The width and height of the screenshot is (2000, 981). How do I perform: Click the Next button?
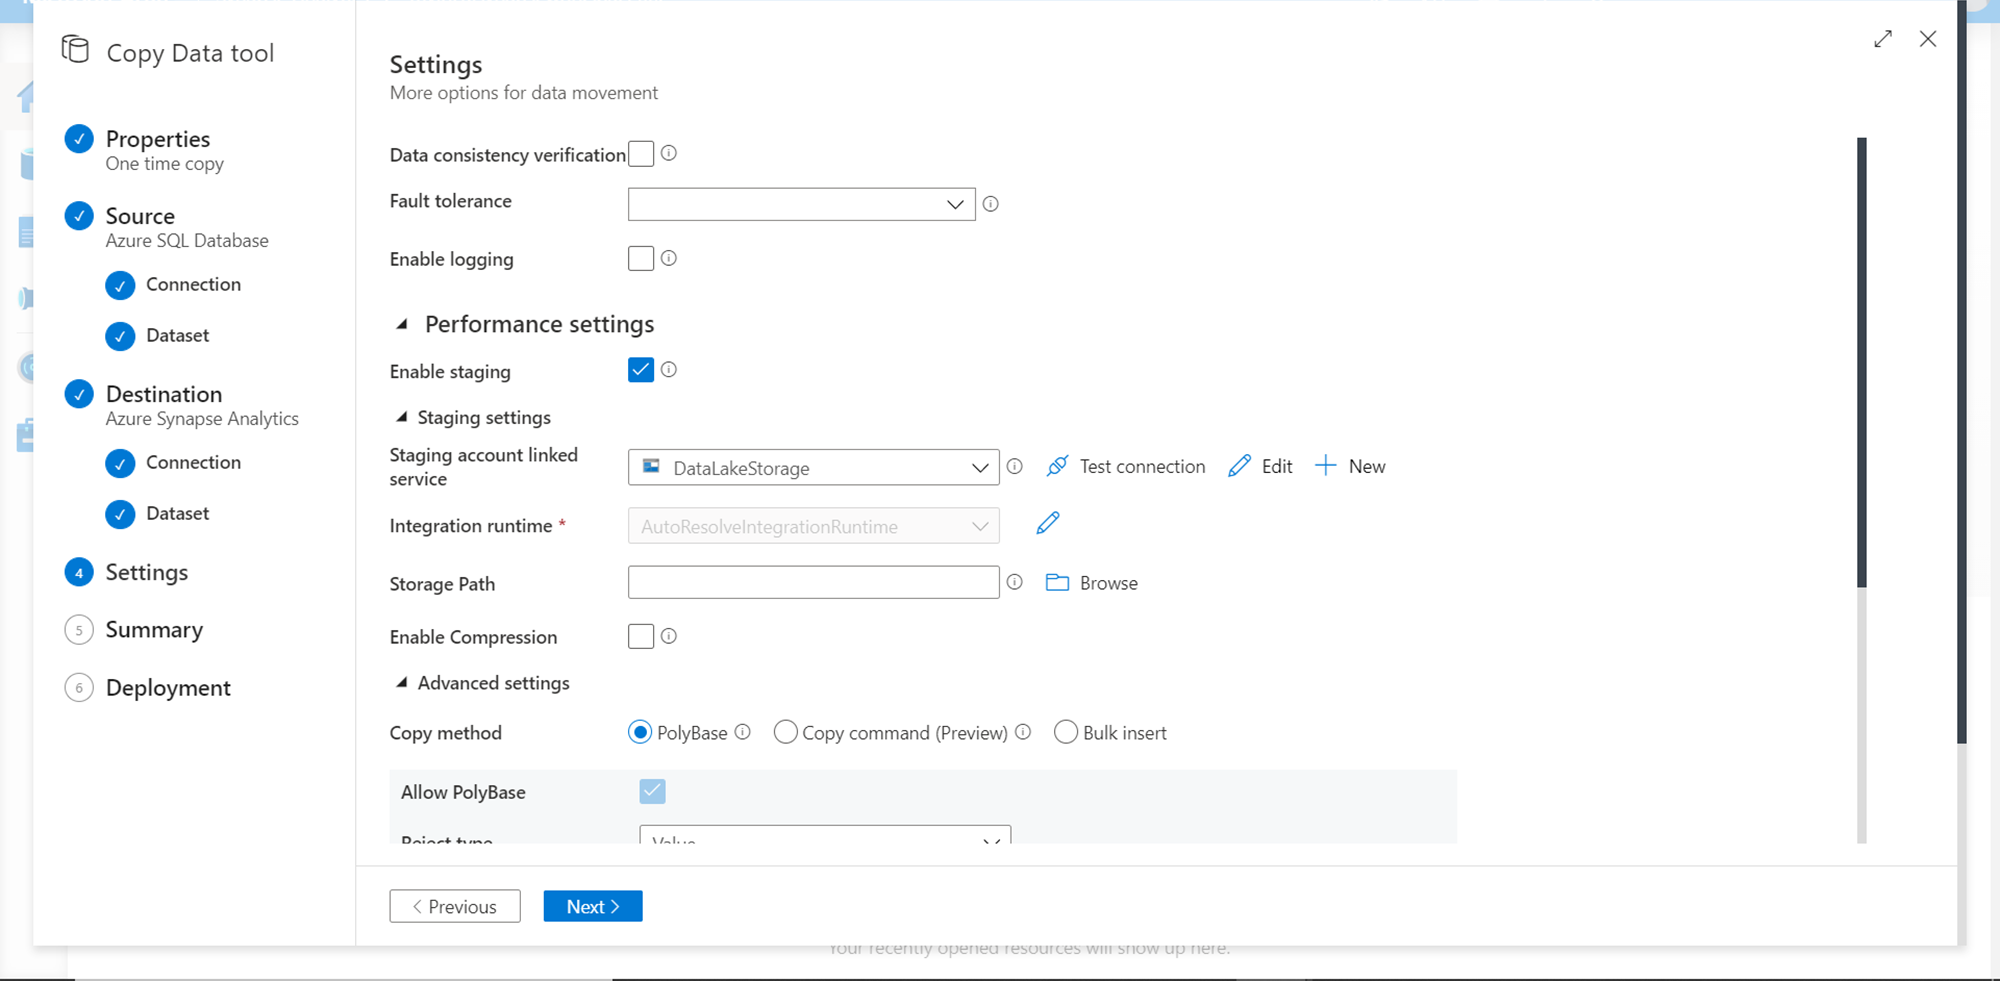tap(593, 906)
